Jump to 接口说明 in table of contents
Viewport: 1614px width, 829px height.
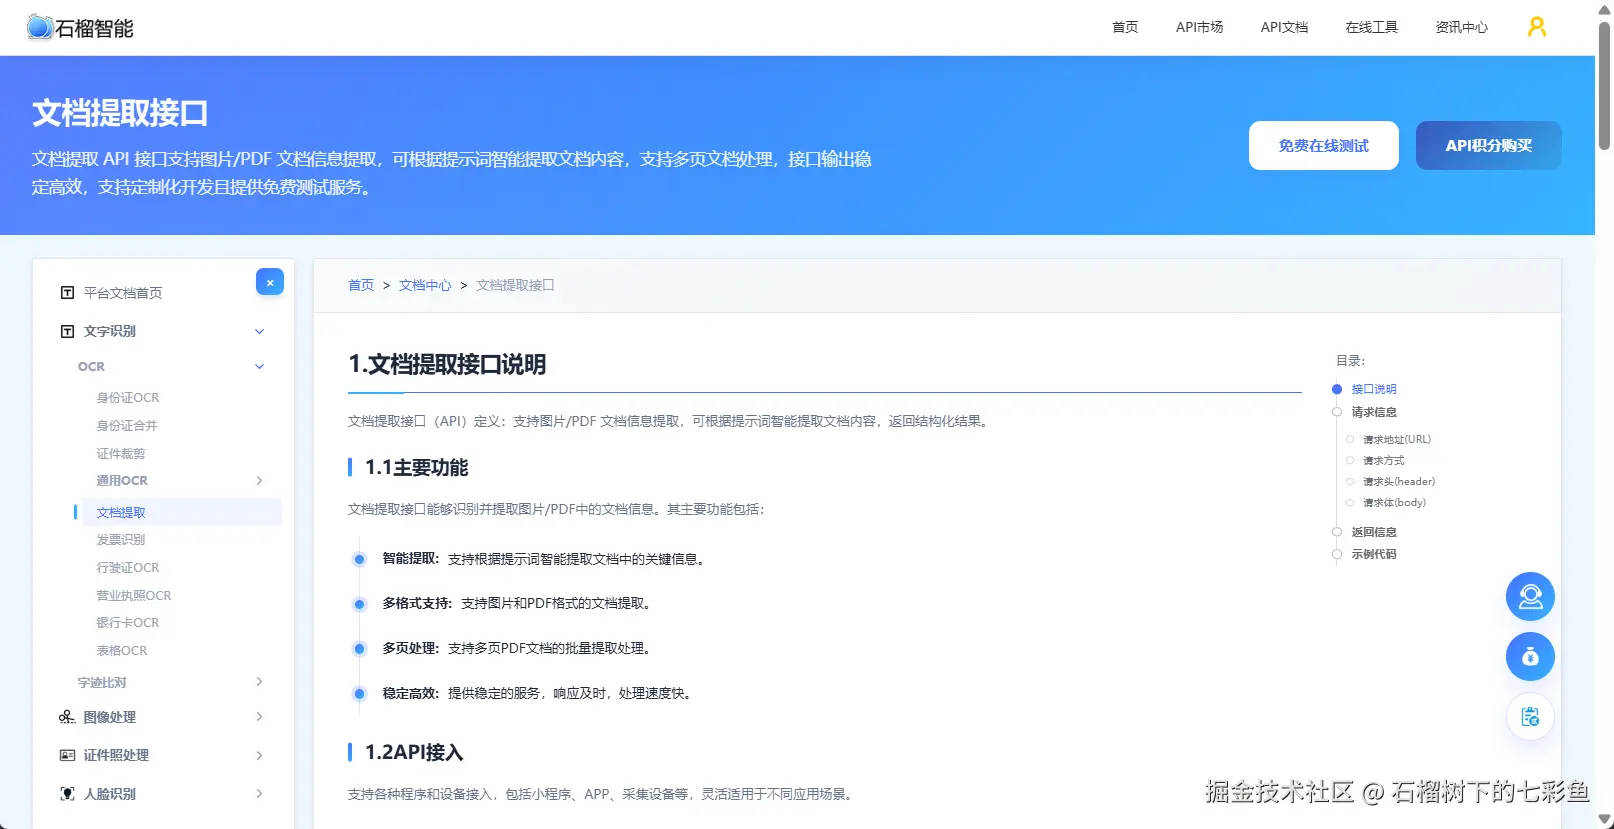[x=1374, y=389]
